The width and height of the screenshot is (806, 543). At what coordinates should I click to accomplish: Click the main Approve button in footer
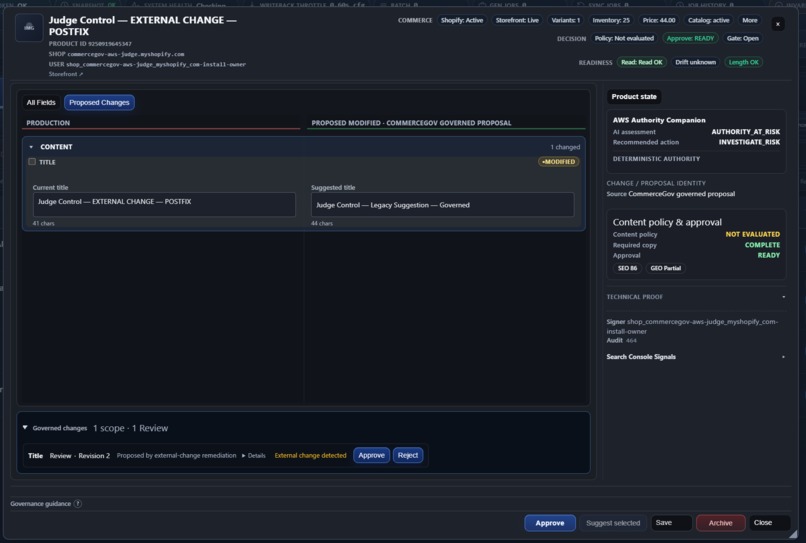pos(549,523)
